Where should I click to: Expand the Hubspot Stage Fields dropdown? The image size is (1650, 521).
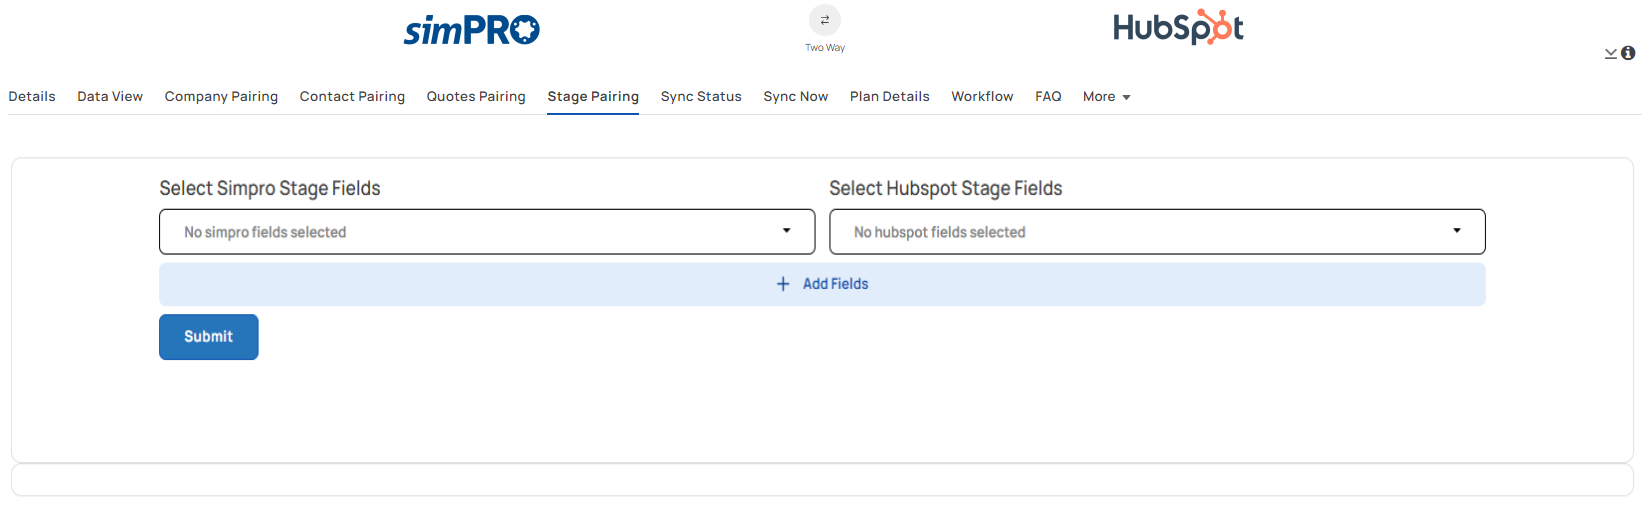(1157, 232)
